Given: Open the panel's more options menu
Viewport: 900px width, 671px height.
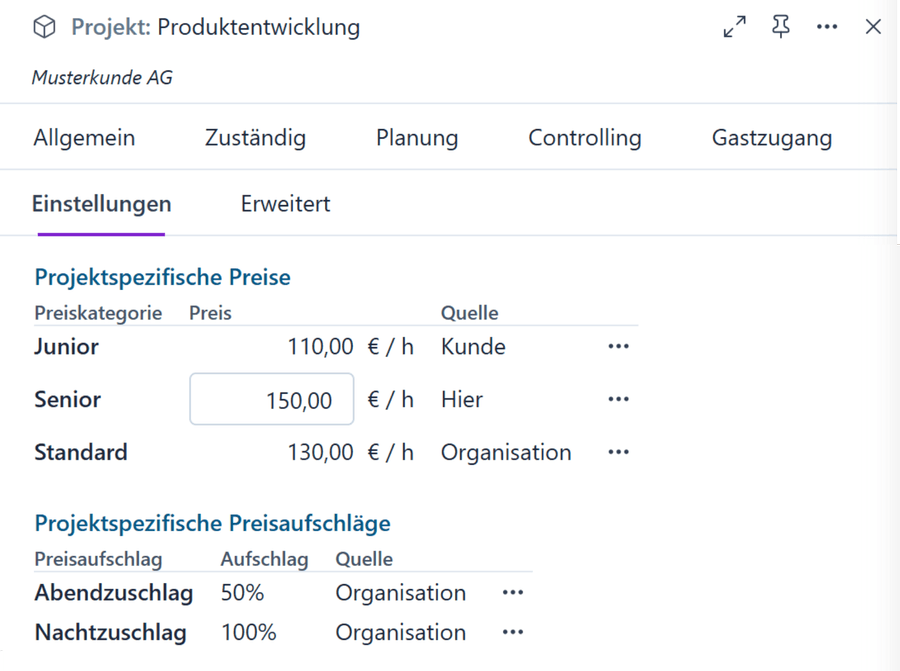Looking at the screenshot, I should coord(827,26).
